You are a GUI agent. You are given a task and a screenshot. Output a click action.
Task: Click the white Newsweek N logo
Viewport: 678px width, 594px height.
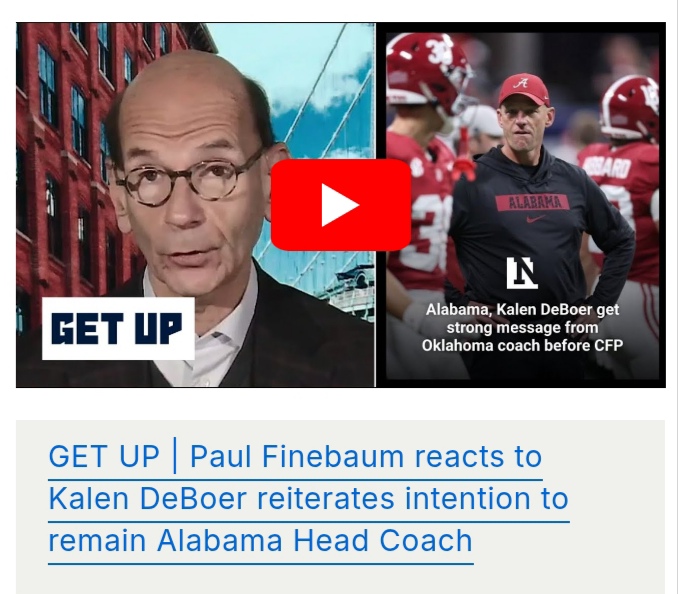click(x=522, y=273)
